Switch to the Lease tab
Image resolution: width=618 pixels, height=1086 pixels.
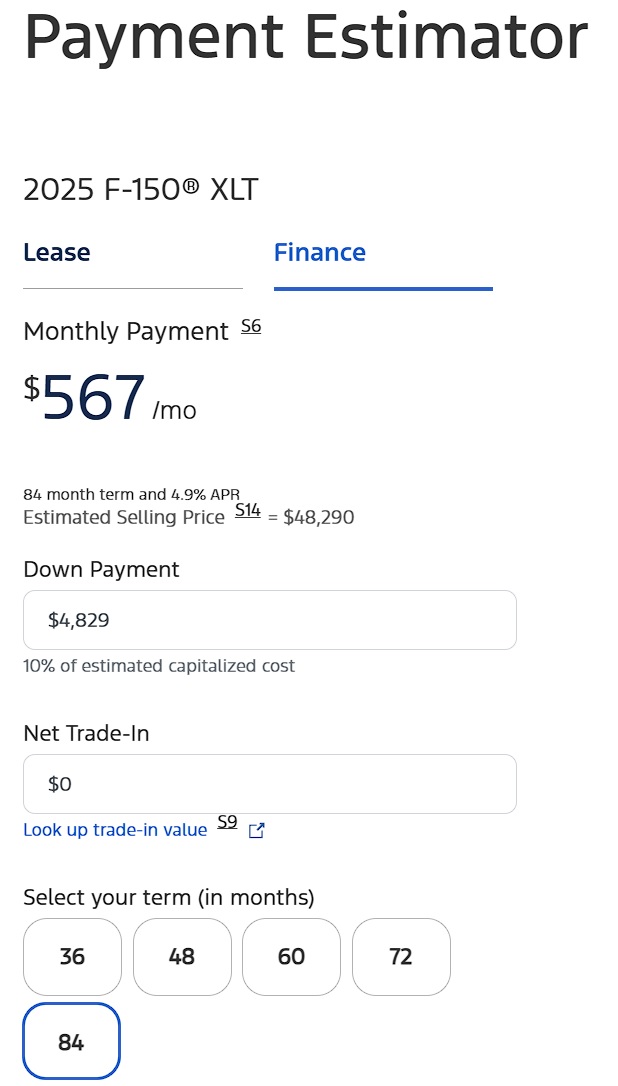point(57,253)
